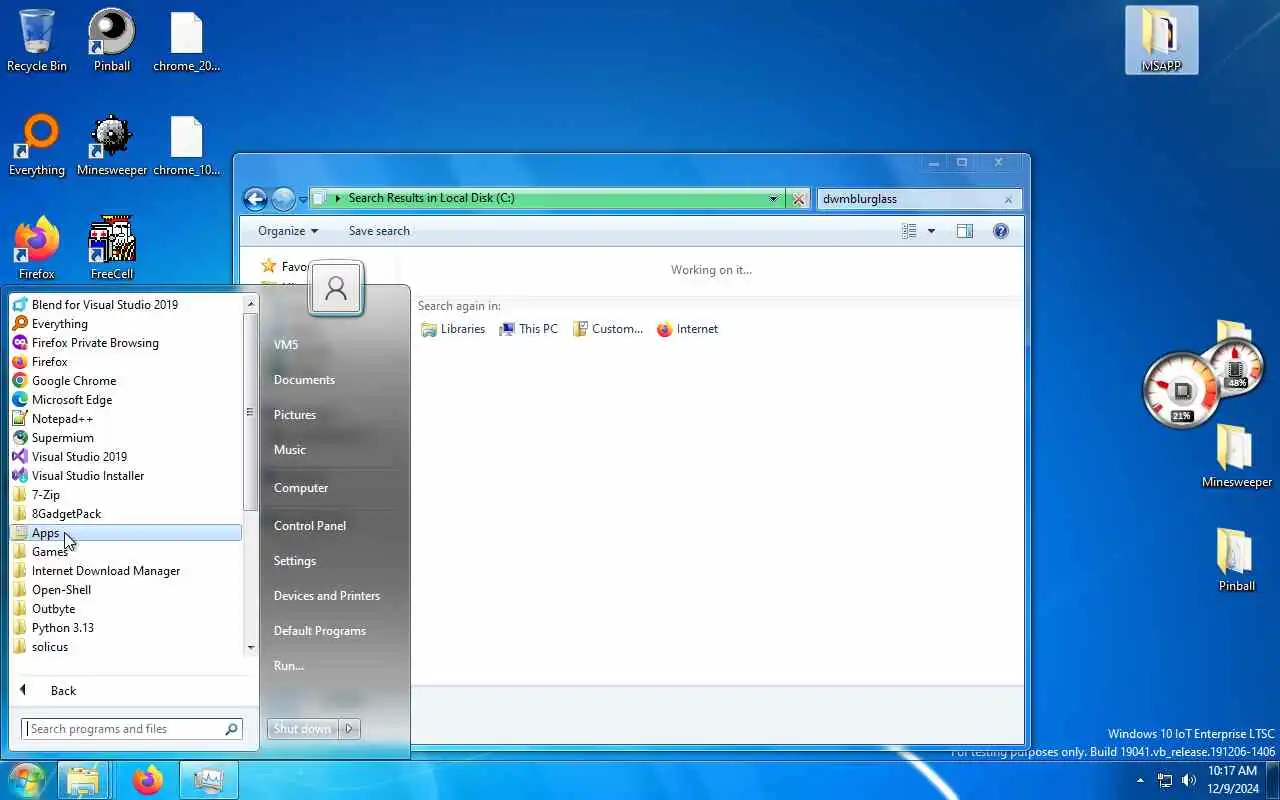Expand the 7-Zip folder in programs list
Image resolution: width=1280 pixels, height=800 pixels.
pos(126,495)
